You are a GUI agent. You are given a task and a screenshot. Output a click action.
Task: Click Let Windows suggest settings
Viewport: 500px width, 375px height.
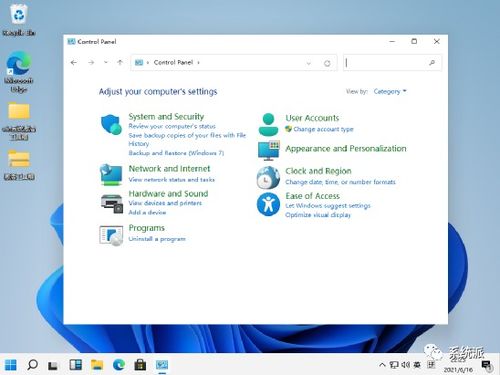click(328, 206)
